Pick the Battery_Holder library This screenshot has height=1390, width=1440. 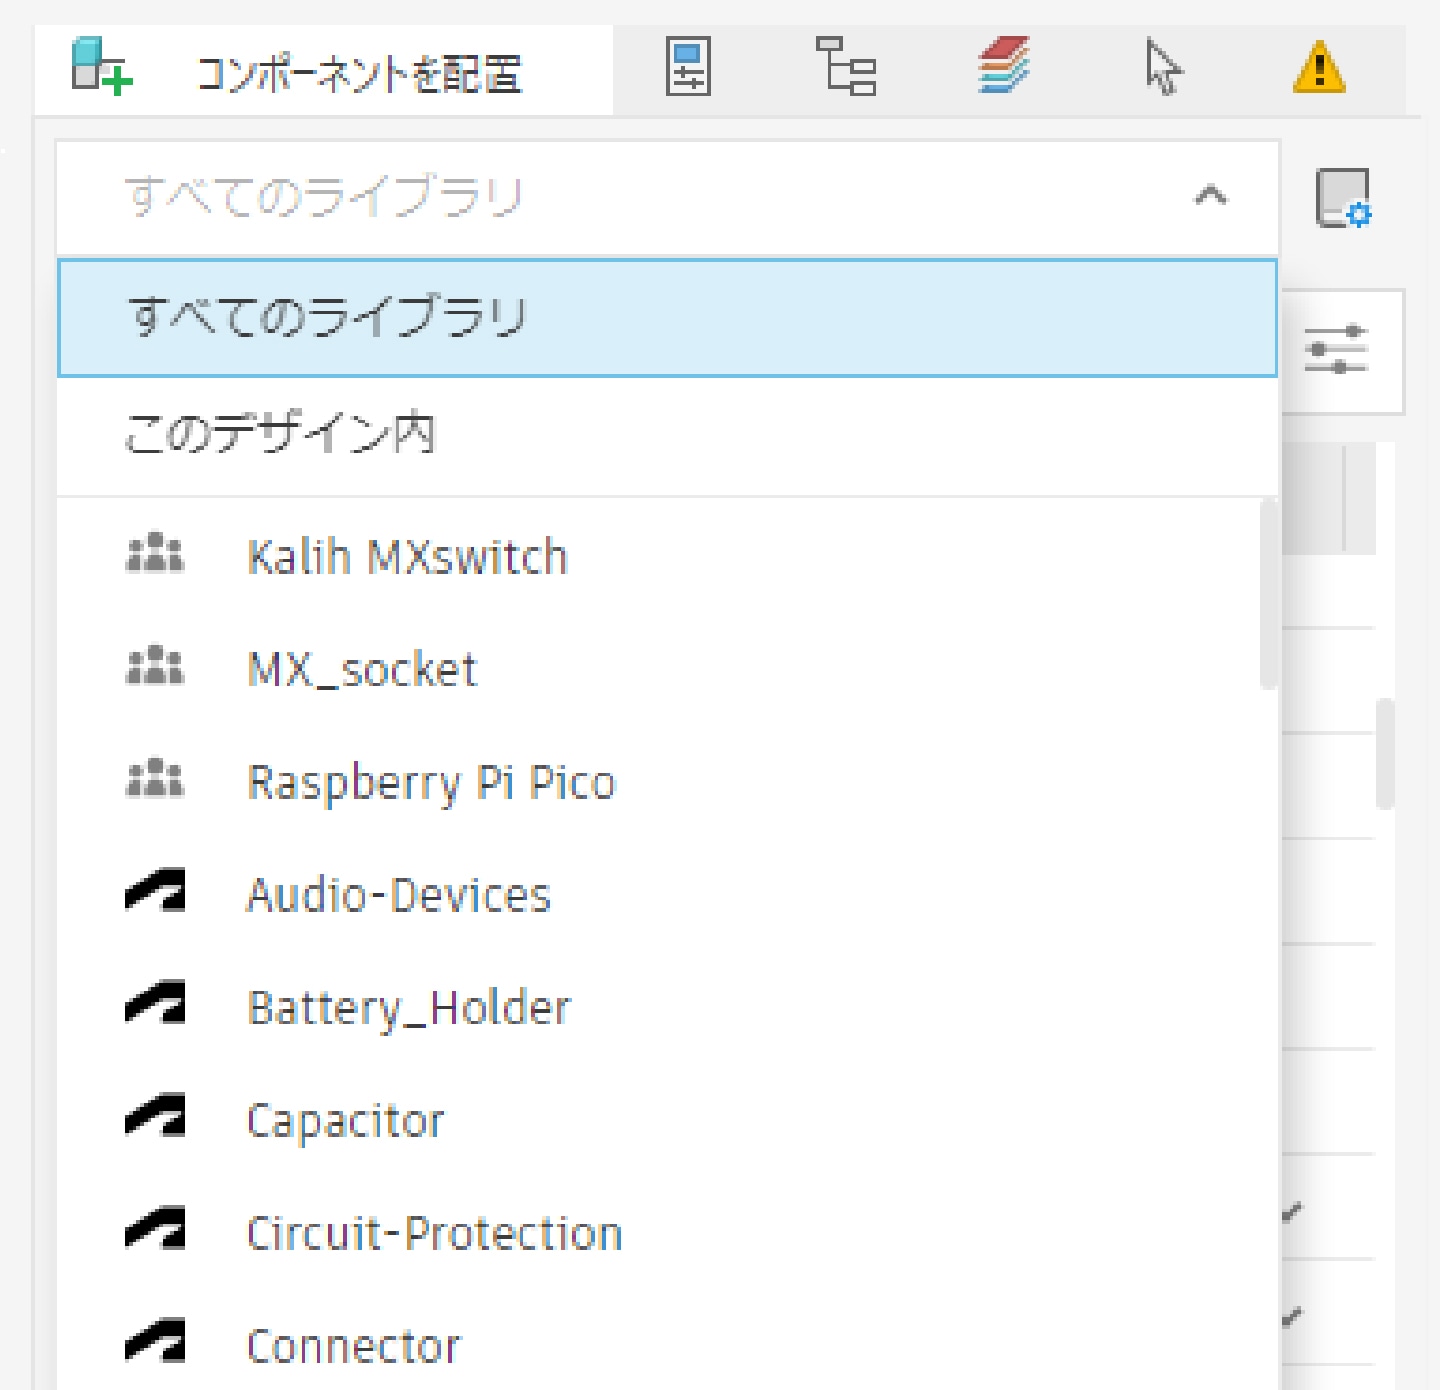(x=408, y=1008)
